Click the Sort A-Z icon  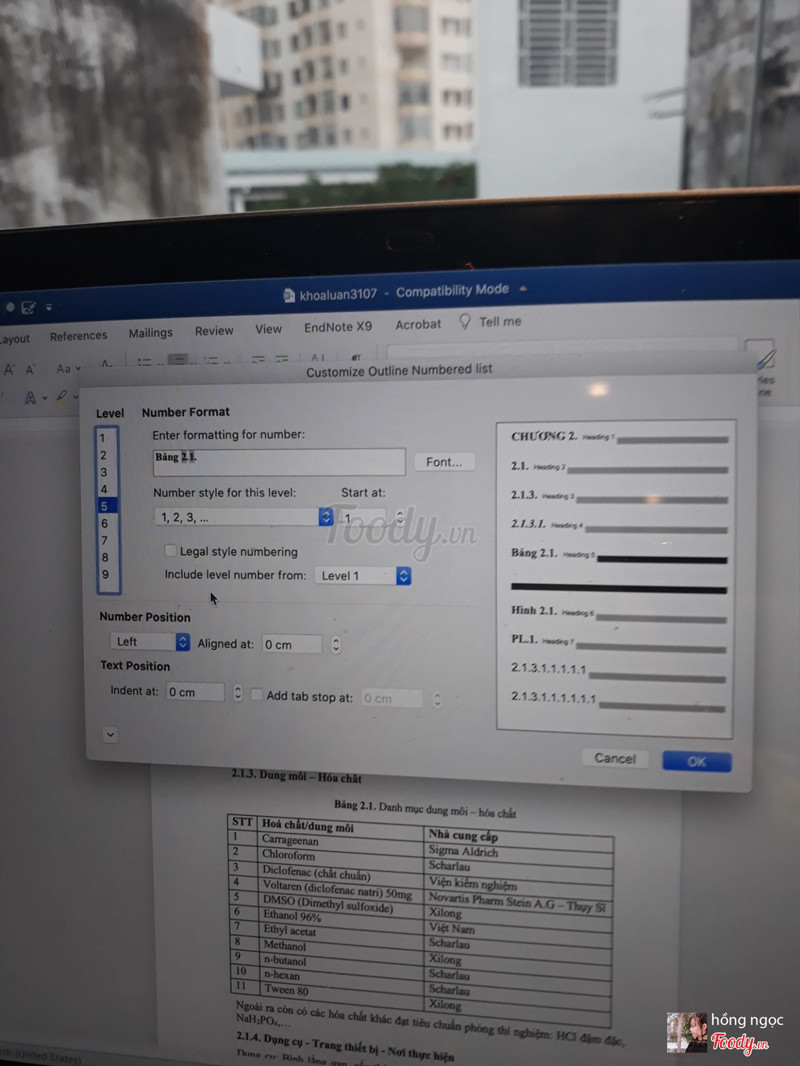(x=318, y=358)
